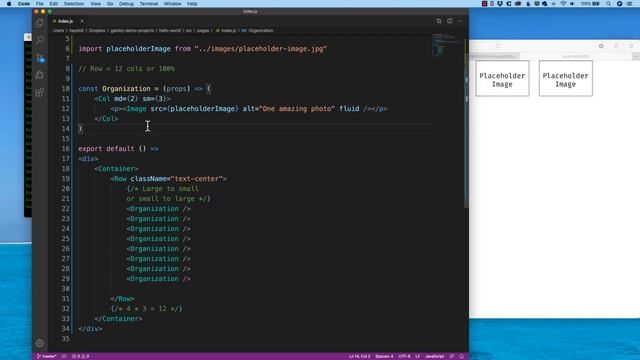This screenshot has width=640, height=360.
Task: Click the volume icon in menu bar
Action: tap(572, 4)
